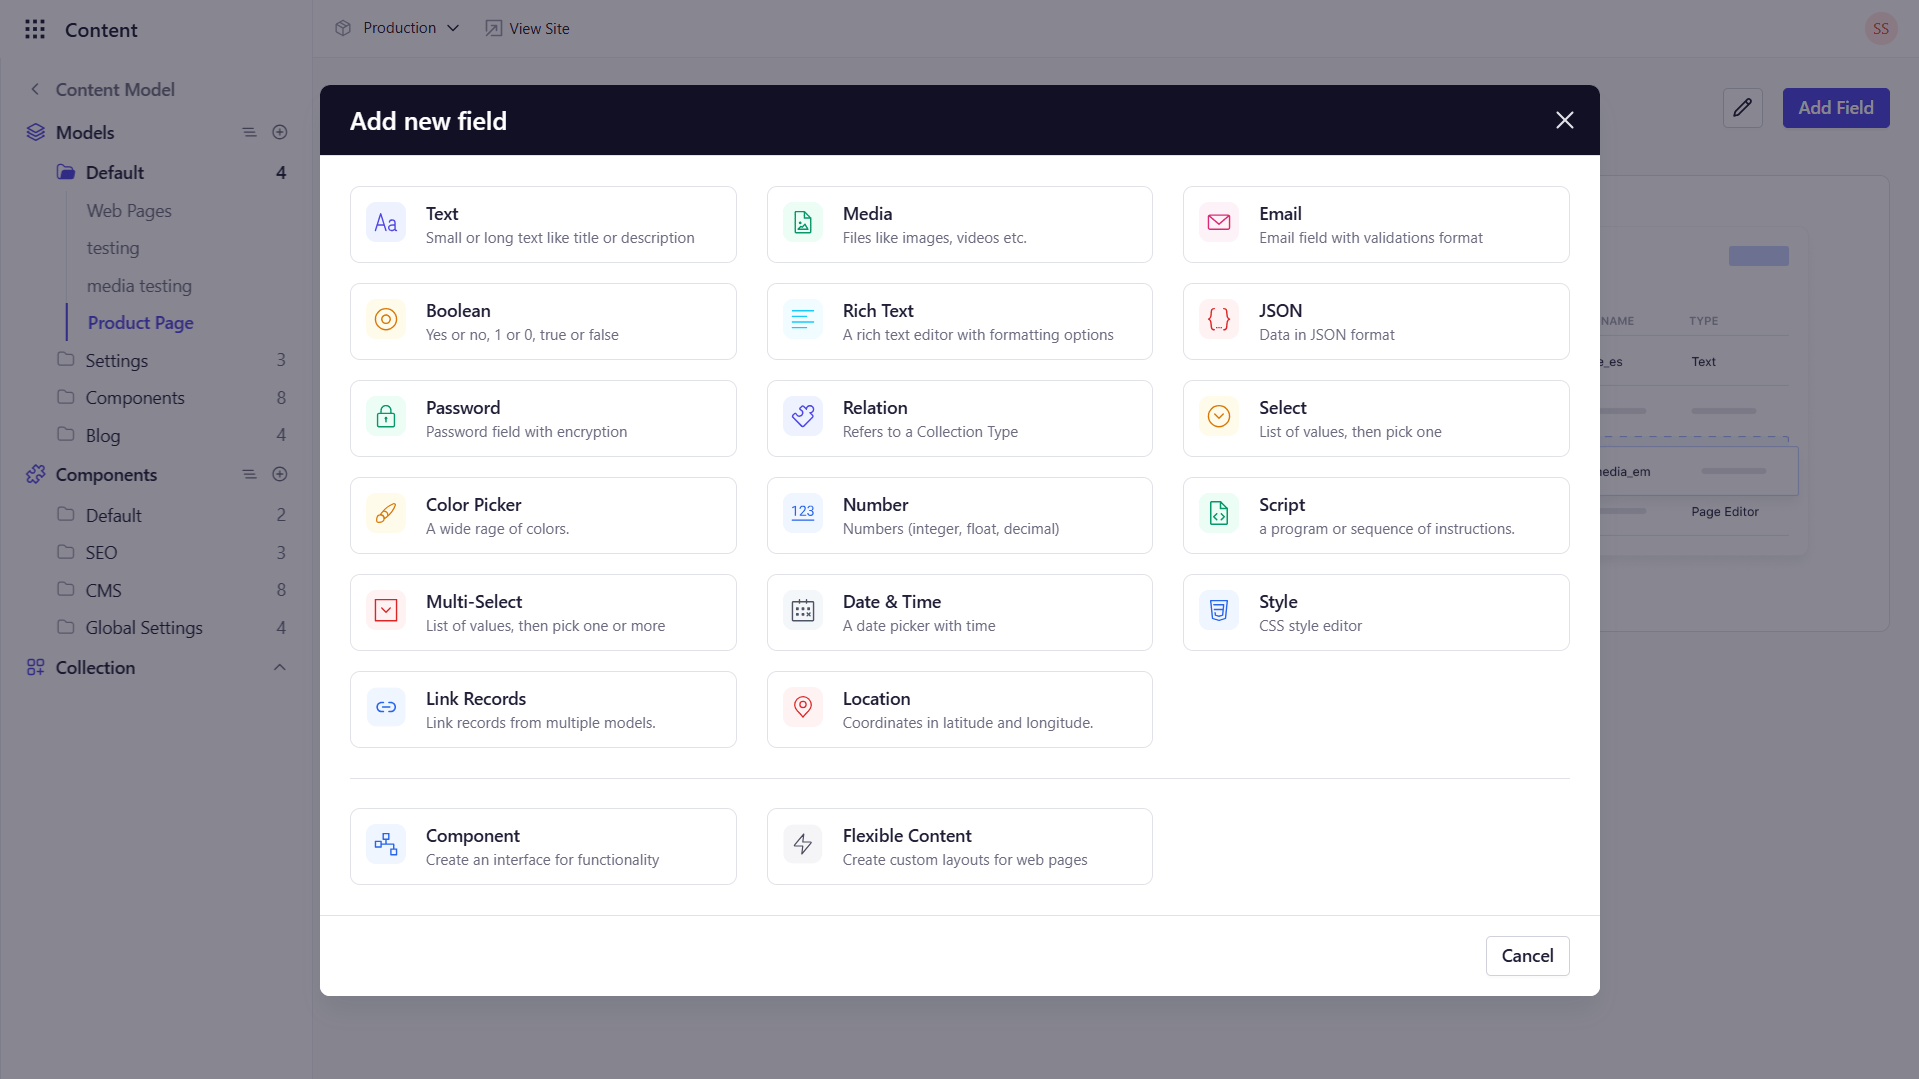Go back via Content Model arrow

(36, 89)
